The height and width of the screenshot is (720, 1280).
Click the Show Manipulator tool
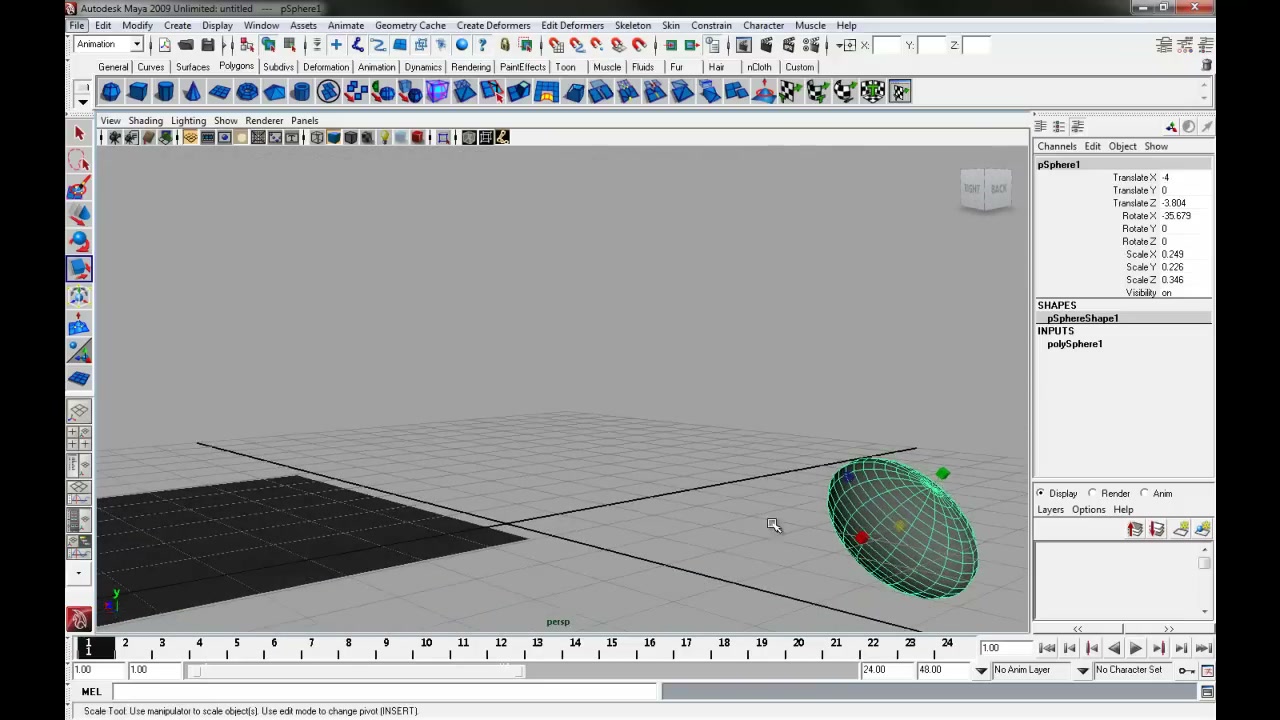click(79, 352)
